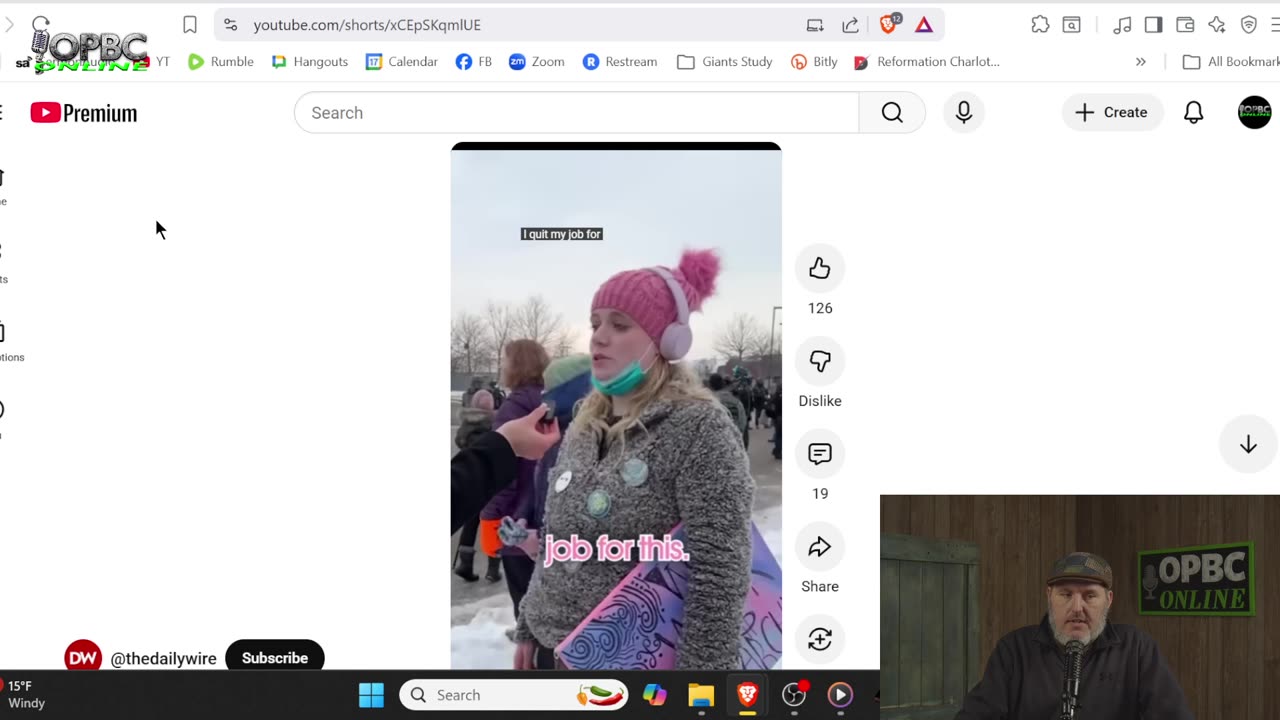Open Restream bookmark
The image size is (1280, 720).
coord(620,62)
